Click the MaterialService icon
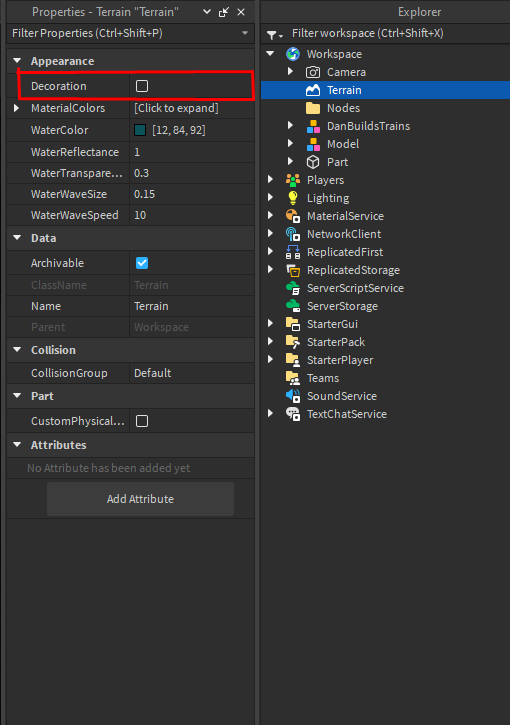This screenshot has width=510, height=725. [x=293, y=216]
